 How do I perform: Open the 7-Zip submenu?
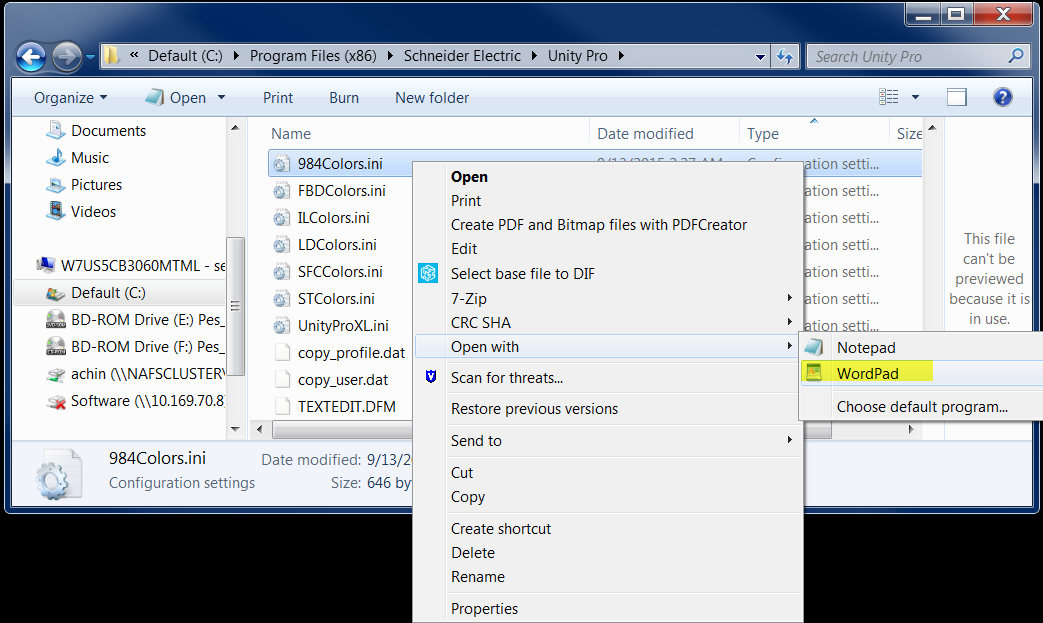608,299
